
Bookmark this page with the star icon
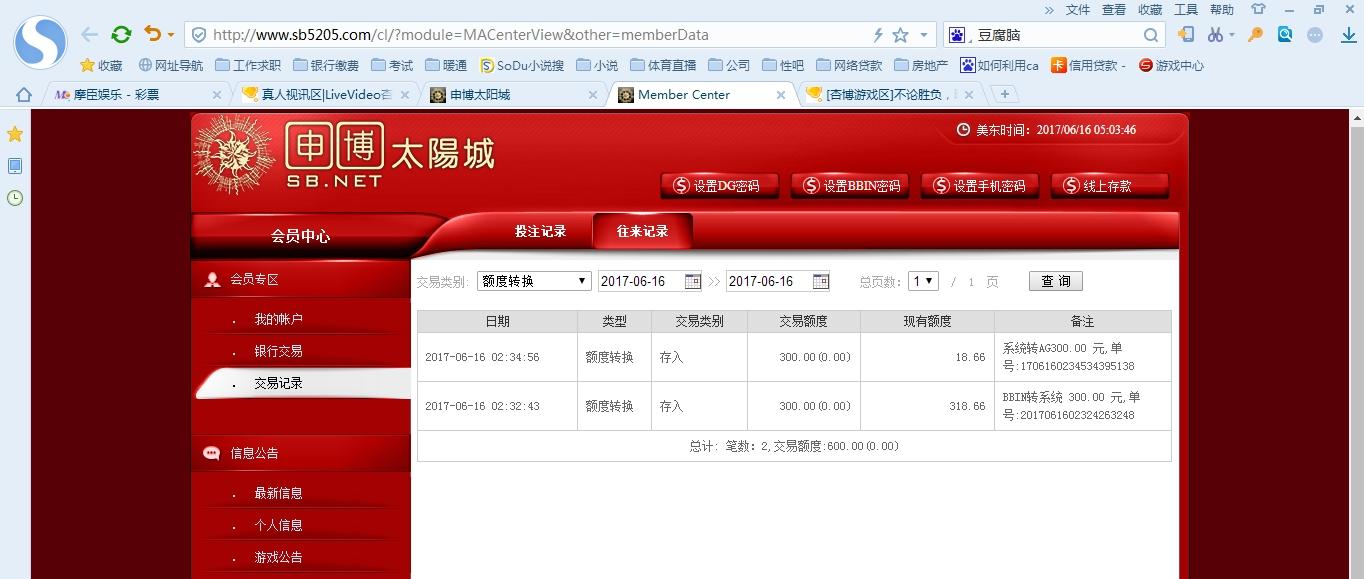coord(900,35)
